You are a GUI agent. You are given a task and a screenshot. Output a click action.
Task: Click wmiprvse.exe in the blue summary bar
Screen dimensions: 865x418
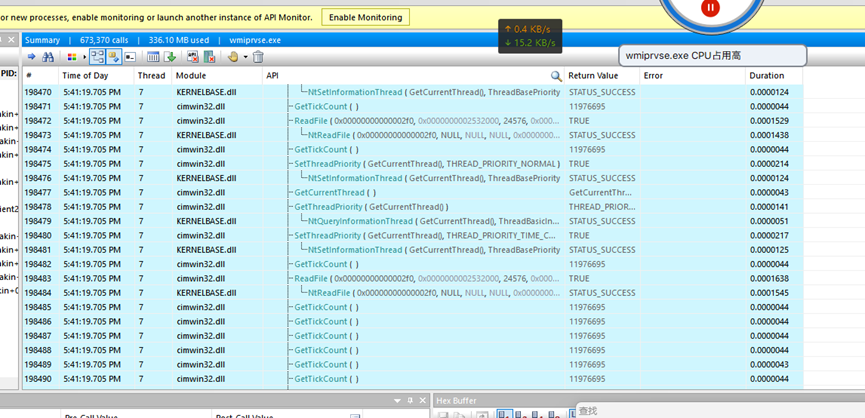pyautogui.click(x=255, y=40)
